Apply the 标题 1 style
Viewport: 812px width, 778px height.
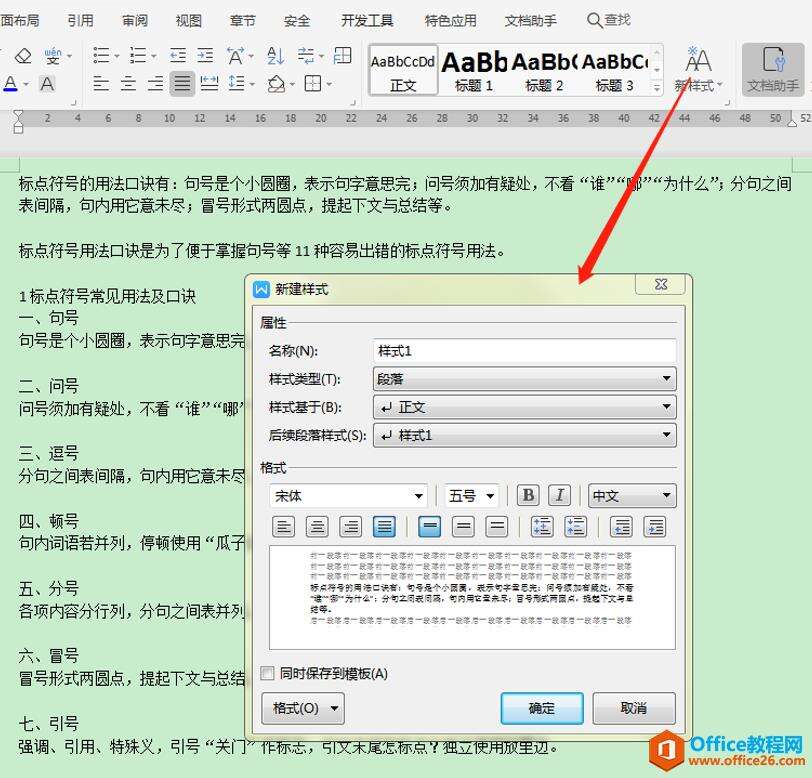[473, 71]
